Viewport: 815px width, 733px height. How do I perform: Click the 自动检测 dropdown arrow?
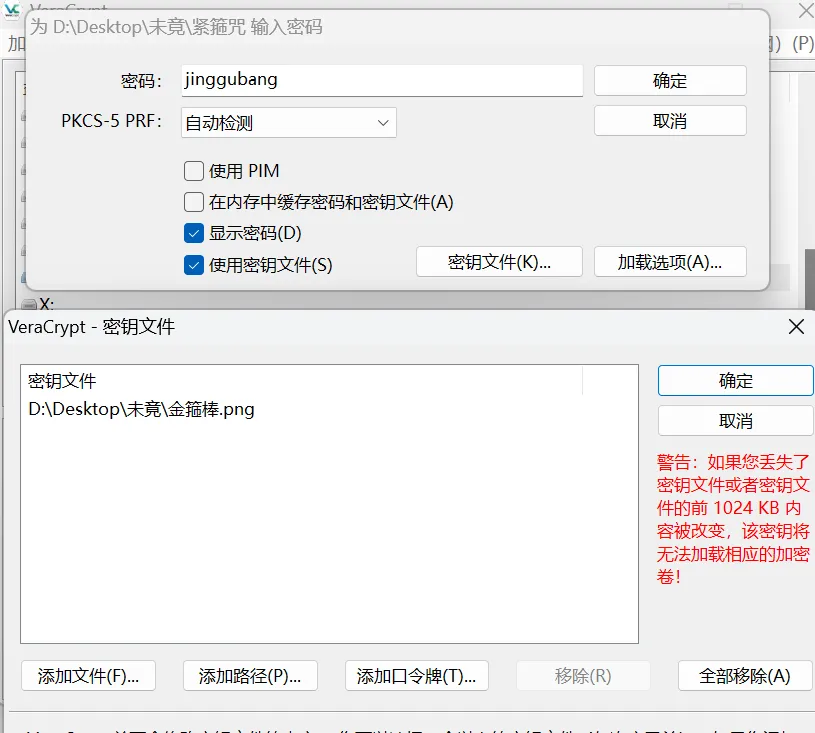(x=383, y=123)
